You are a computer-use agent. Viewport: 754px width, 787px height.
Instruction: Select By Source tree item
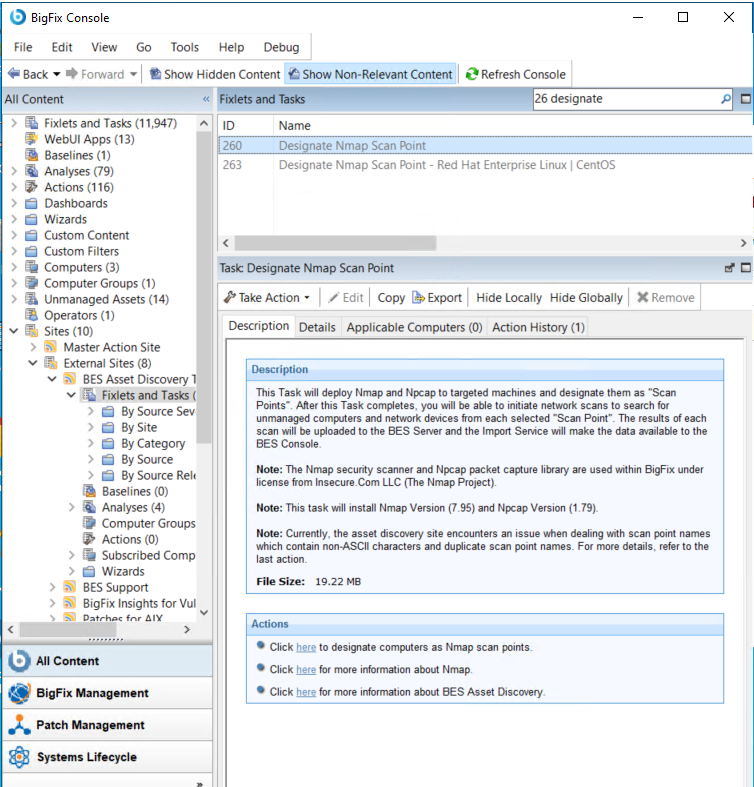pyautogui.click(x=147, y=459)
